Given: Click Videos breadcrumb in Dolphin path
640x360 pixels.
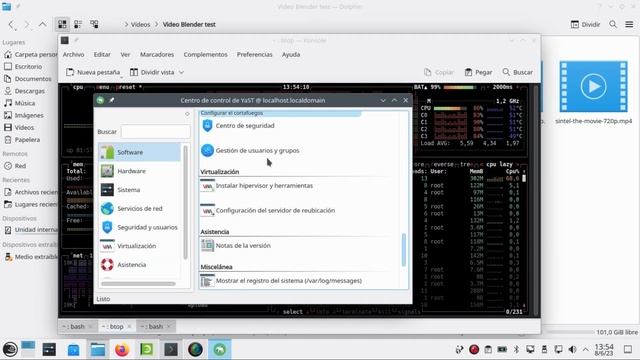Looking at the screenshot, I should [x=140, y=24].
